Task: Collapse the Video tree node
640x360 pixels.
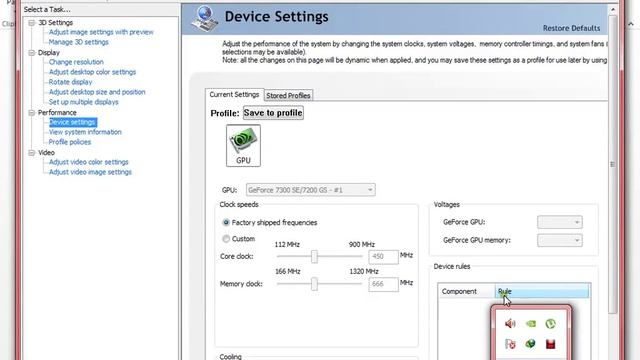Action: point(32,153)
